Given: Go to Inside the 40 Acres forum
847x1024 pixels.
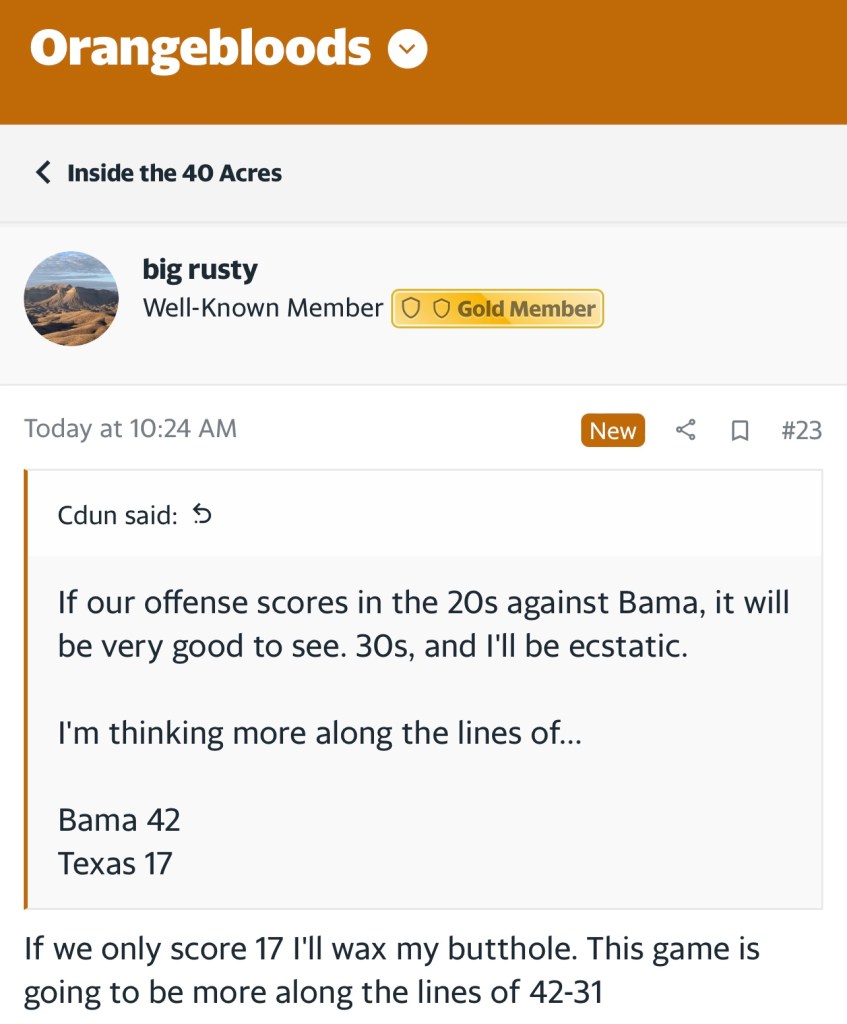Looking at the screenshot, I should point(174,173).
